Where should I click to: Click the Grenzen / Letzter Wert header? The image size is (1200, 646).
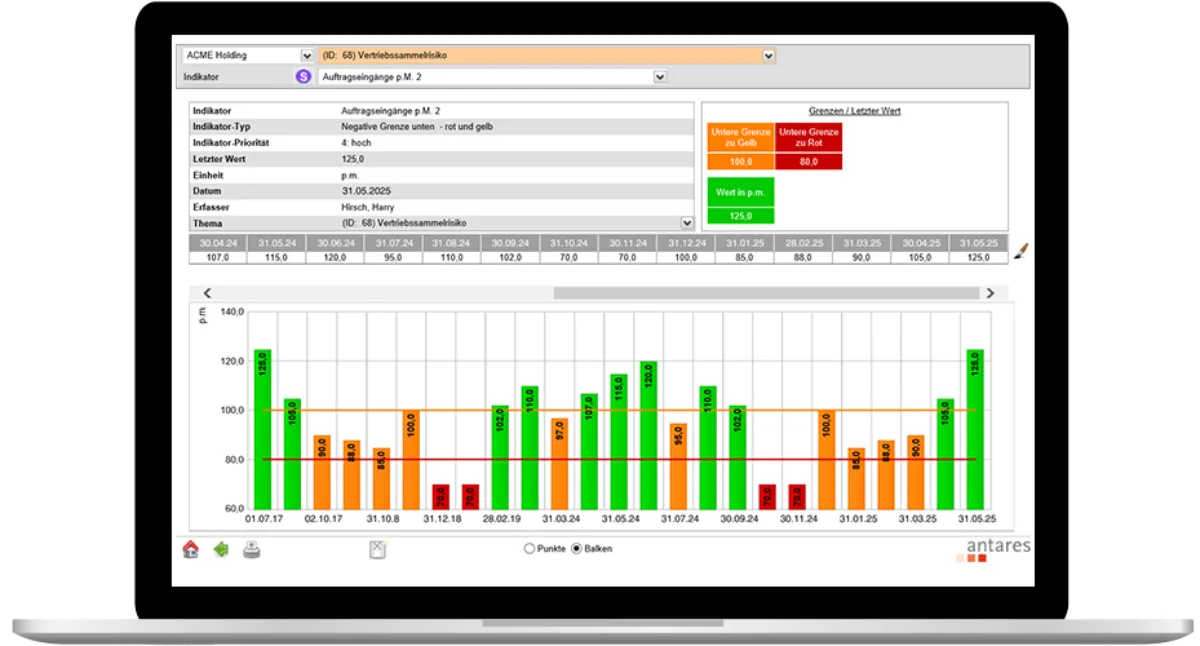click(x=858, y=110)
